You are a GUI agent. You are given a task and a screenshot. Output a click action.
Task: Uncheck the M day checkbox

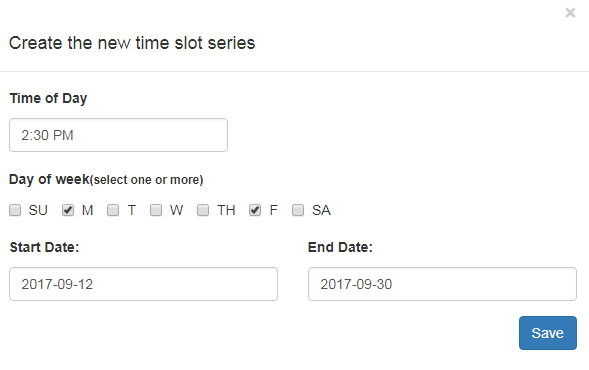coord(68,210)
